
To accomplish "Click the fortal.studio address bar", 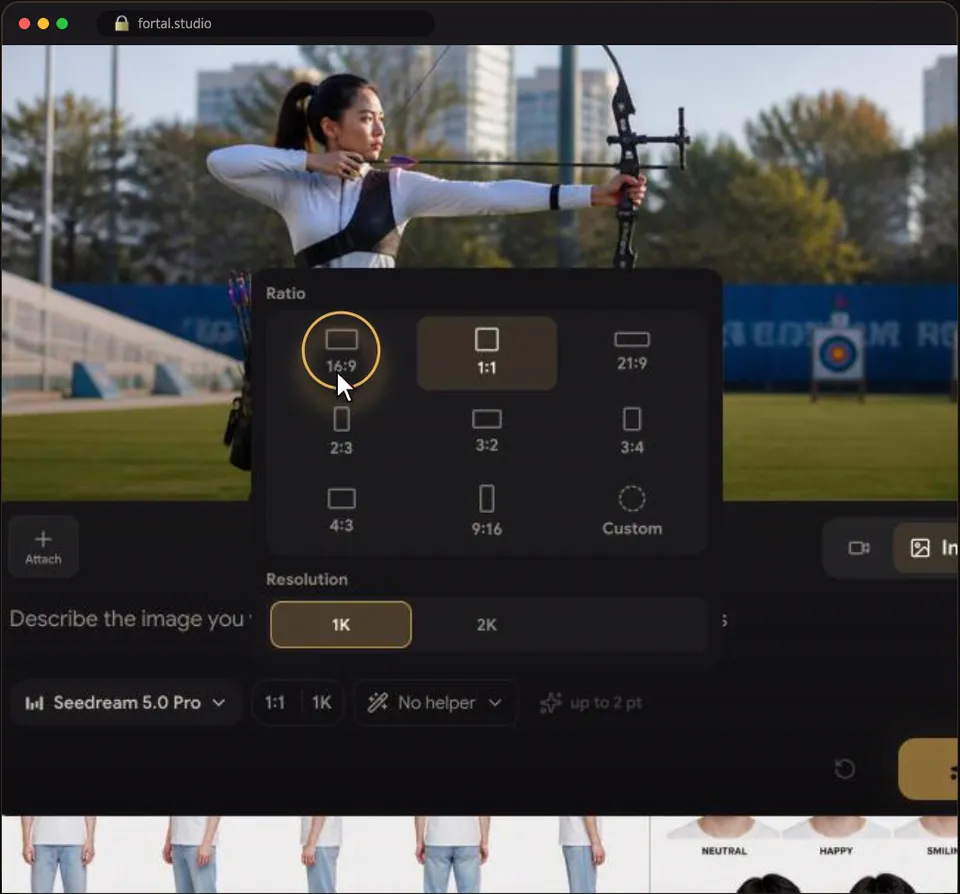I will point(266,23).
